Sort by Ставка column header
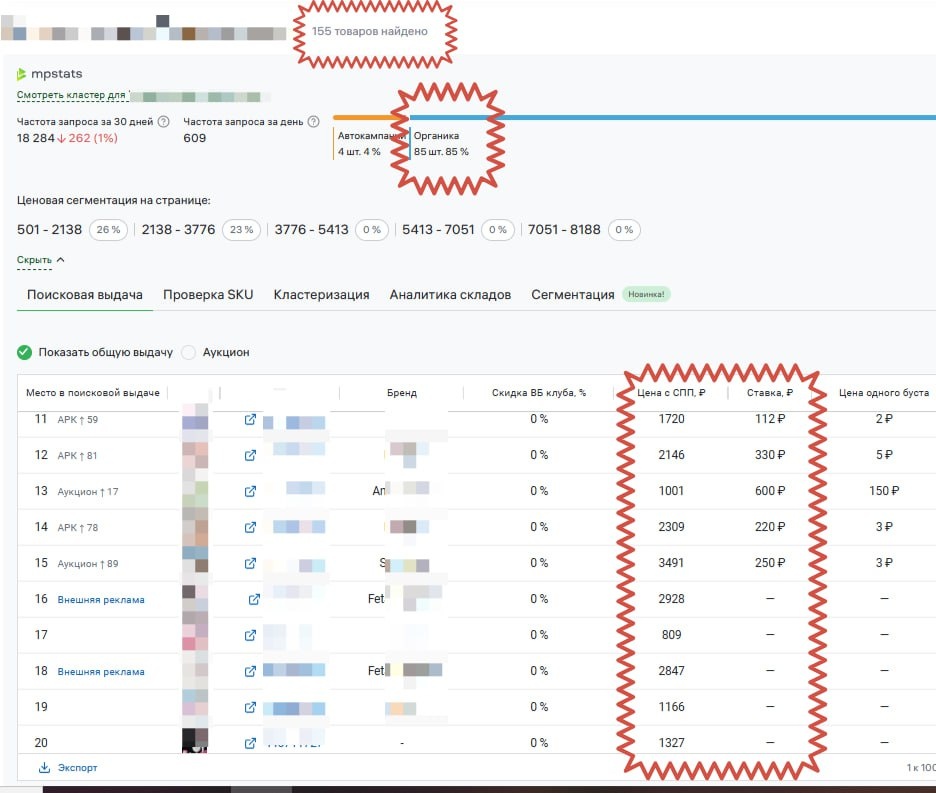The height and width of the screenshot is (793, 936). tap(769, 393)
